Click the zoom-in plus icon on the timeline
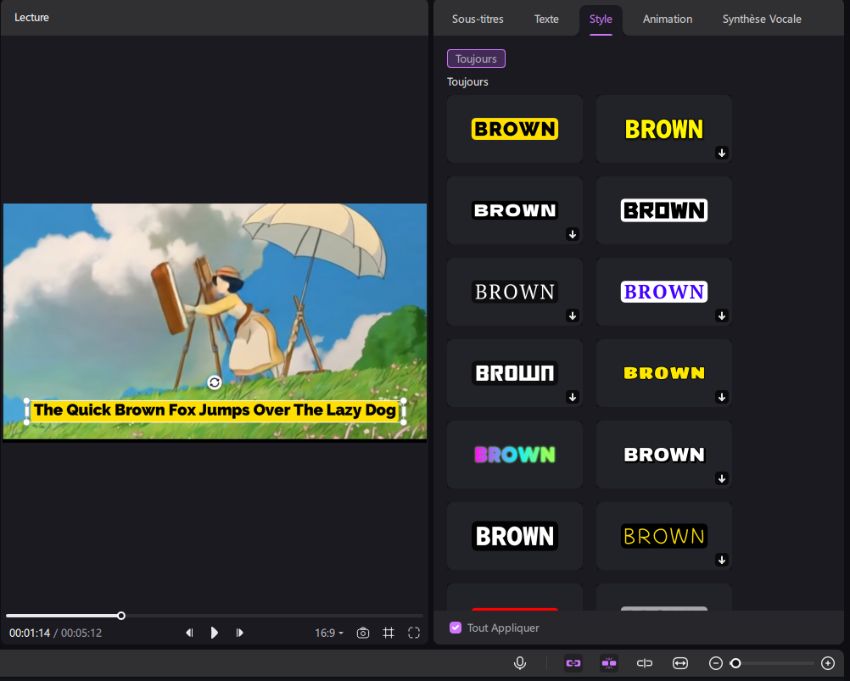The height and width of the screenshot is (681, 850). (827, 663)
